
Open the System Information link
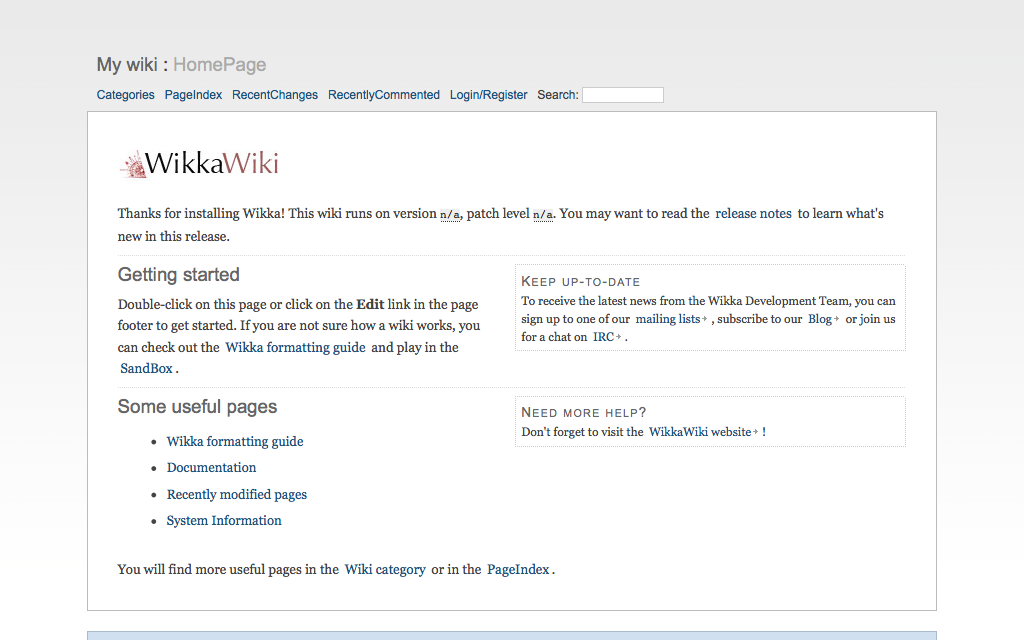click(x=224, y=520)
